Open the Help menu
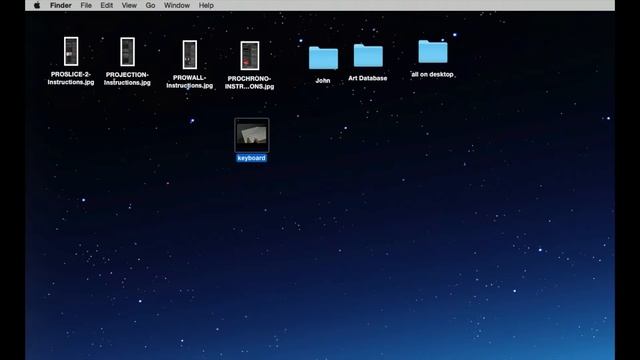Viewport: 640px width, 360px height. (x=206, y=5)
